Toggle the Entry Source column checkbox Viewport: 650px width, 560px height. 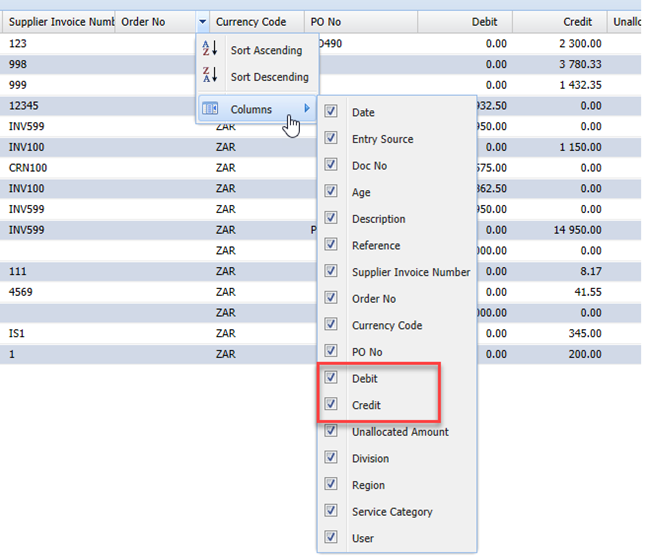[x=331, y=139]
